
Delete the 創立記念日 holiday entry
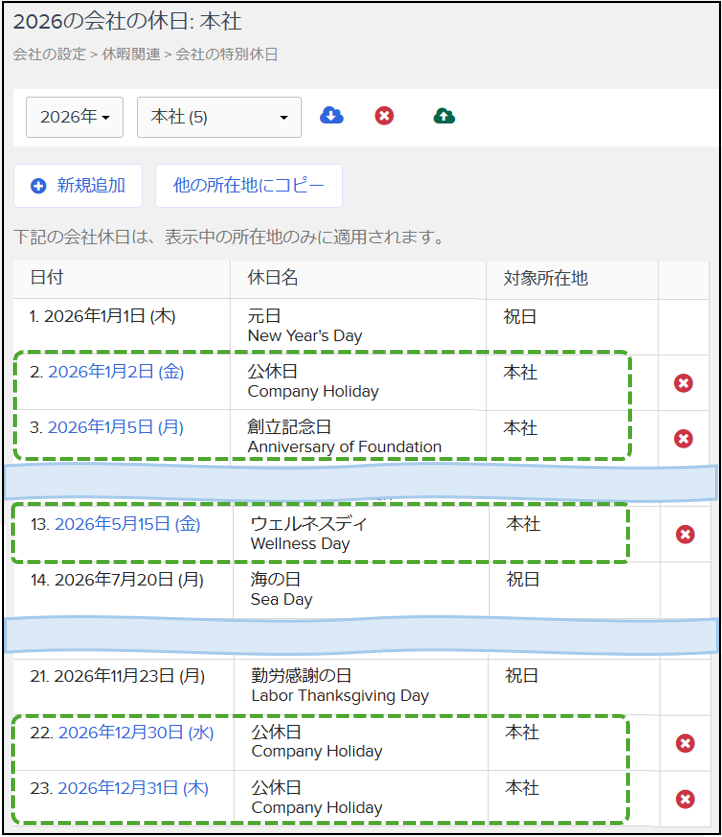684,439
